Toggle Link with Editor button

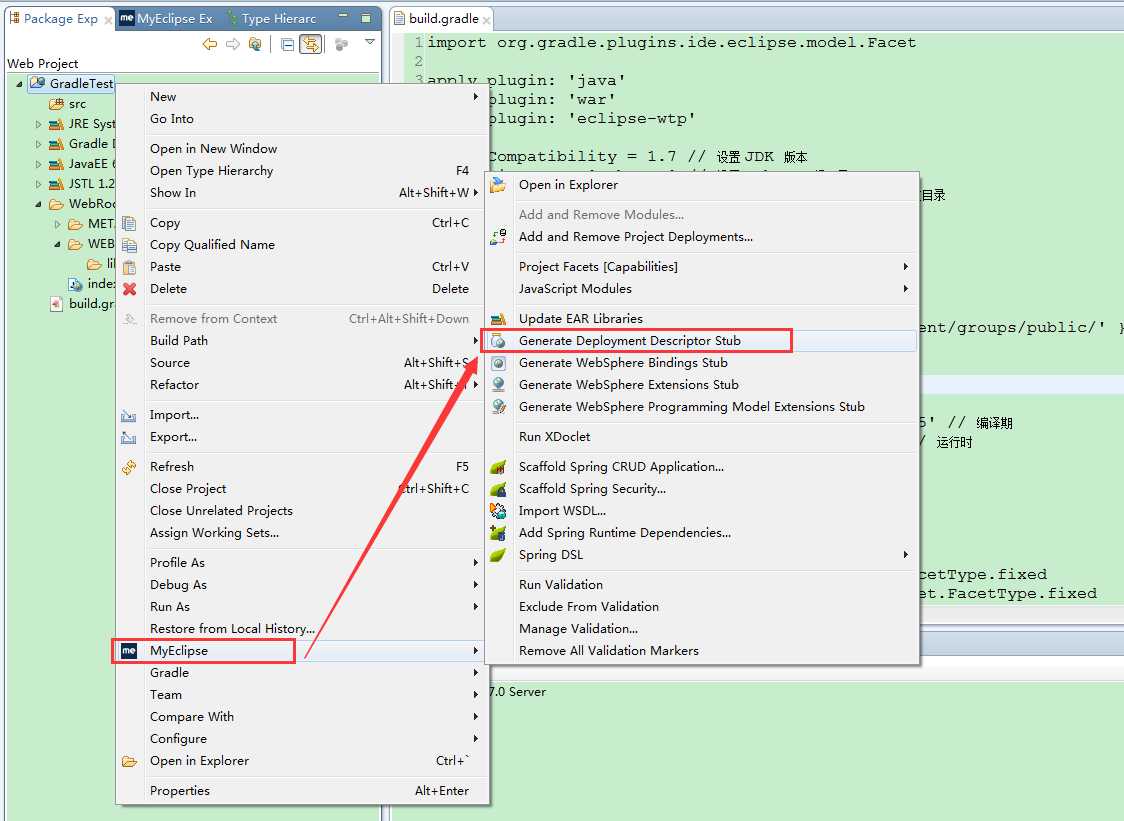(x=310, y=44)
